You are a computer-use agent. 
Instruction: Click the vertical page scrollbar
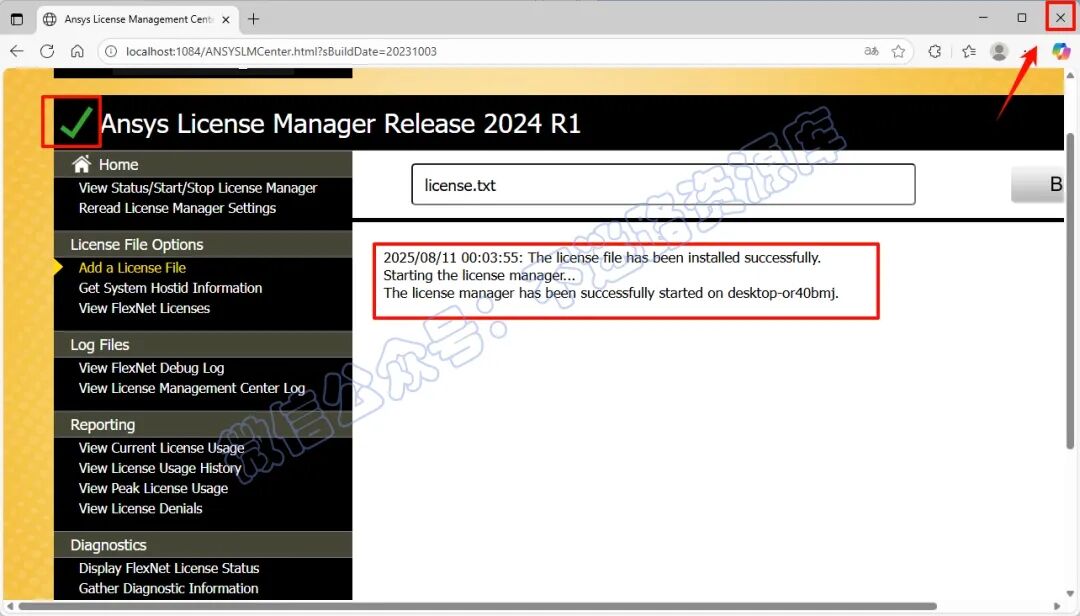coord(1070,289)
